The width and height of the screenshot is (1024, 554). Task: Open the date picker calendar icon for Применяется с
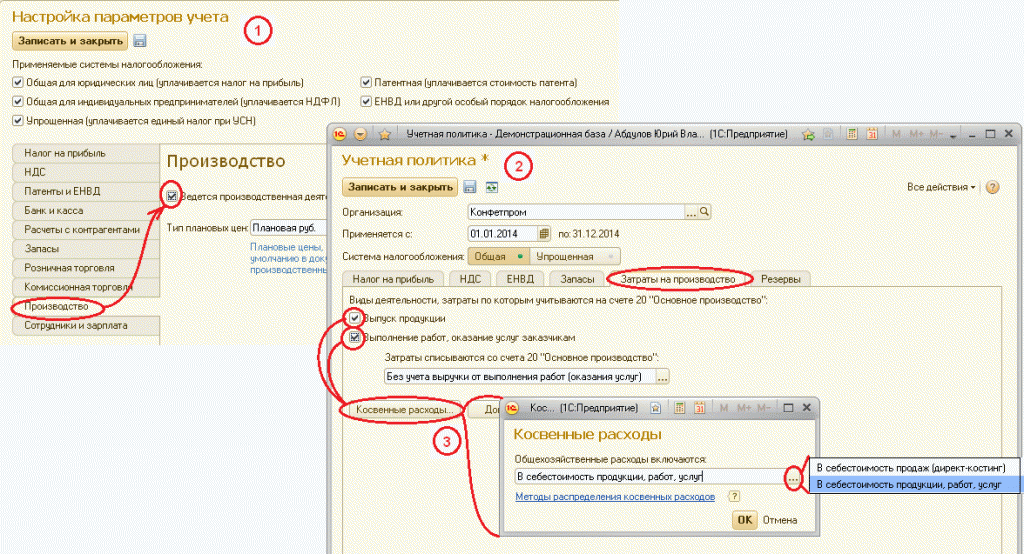(543, 233)
